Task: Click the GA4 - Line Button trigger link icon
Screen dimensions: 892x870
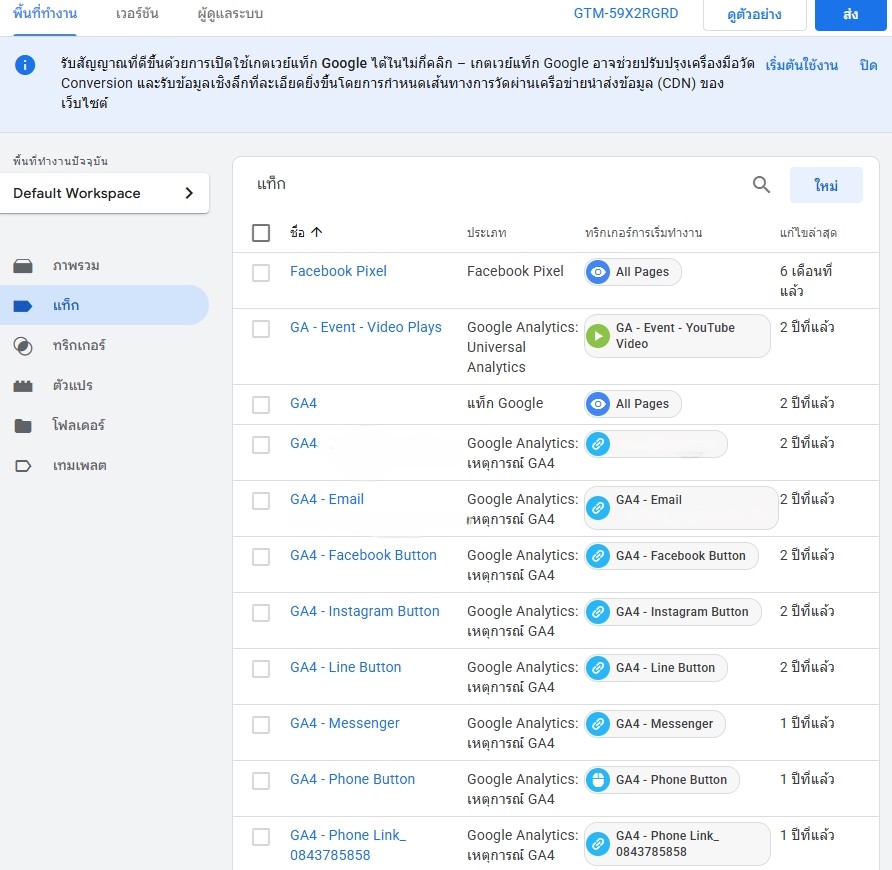Action: 598,668
